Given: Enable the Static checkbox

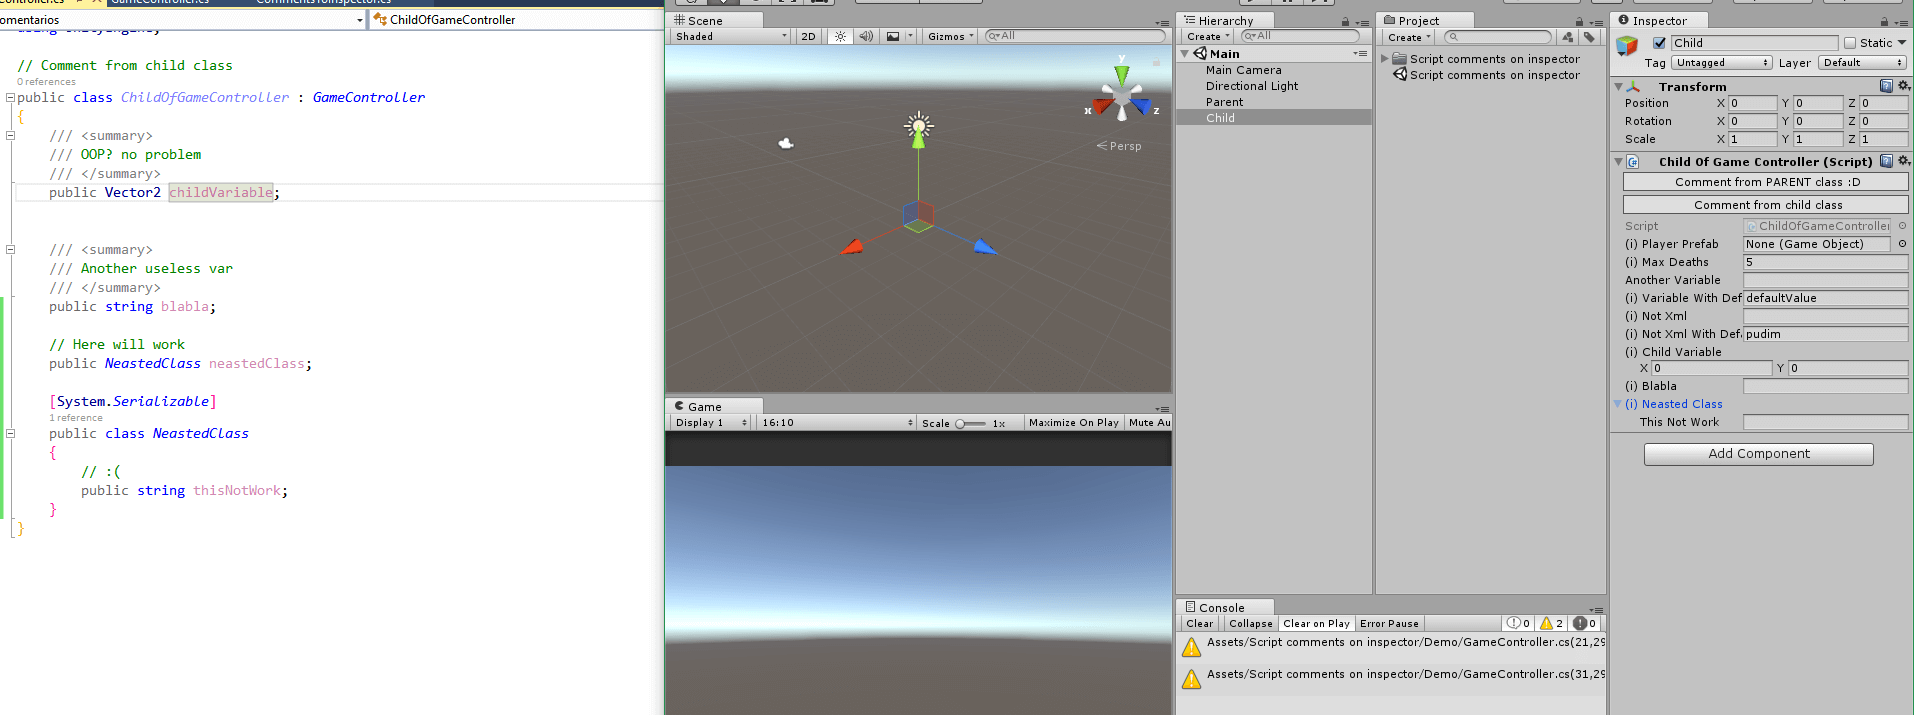Looking at the screenshot, I should click(1850, 43).
